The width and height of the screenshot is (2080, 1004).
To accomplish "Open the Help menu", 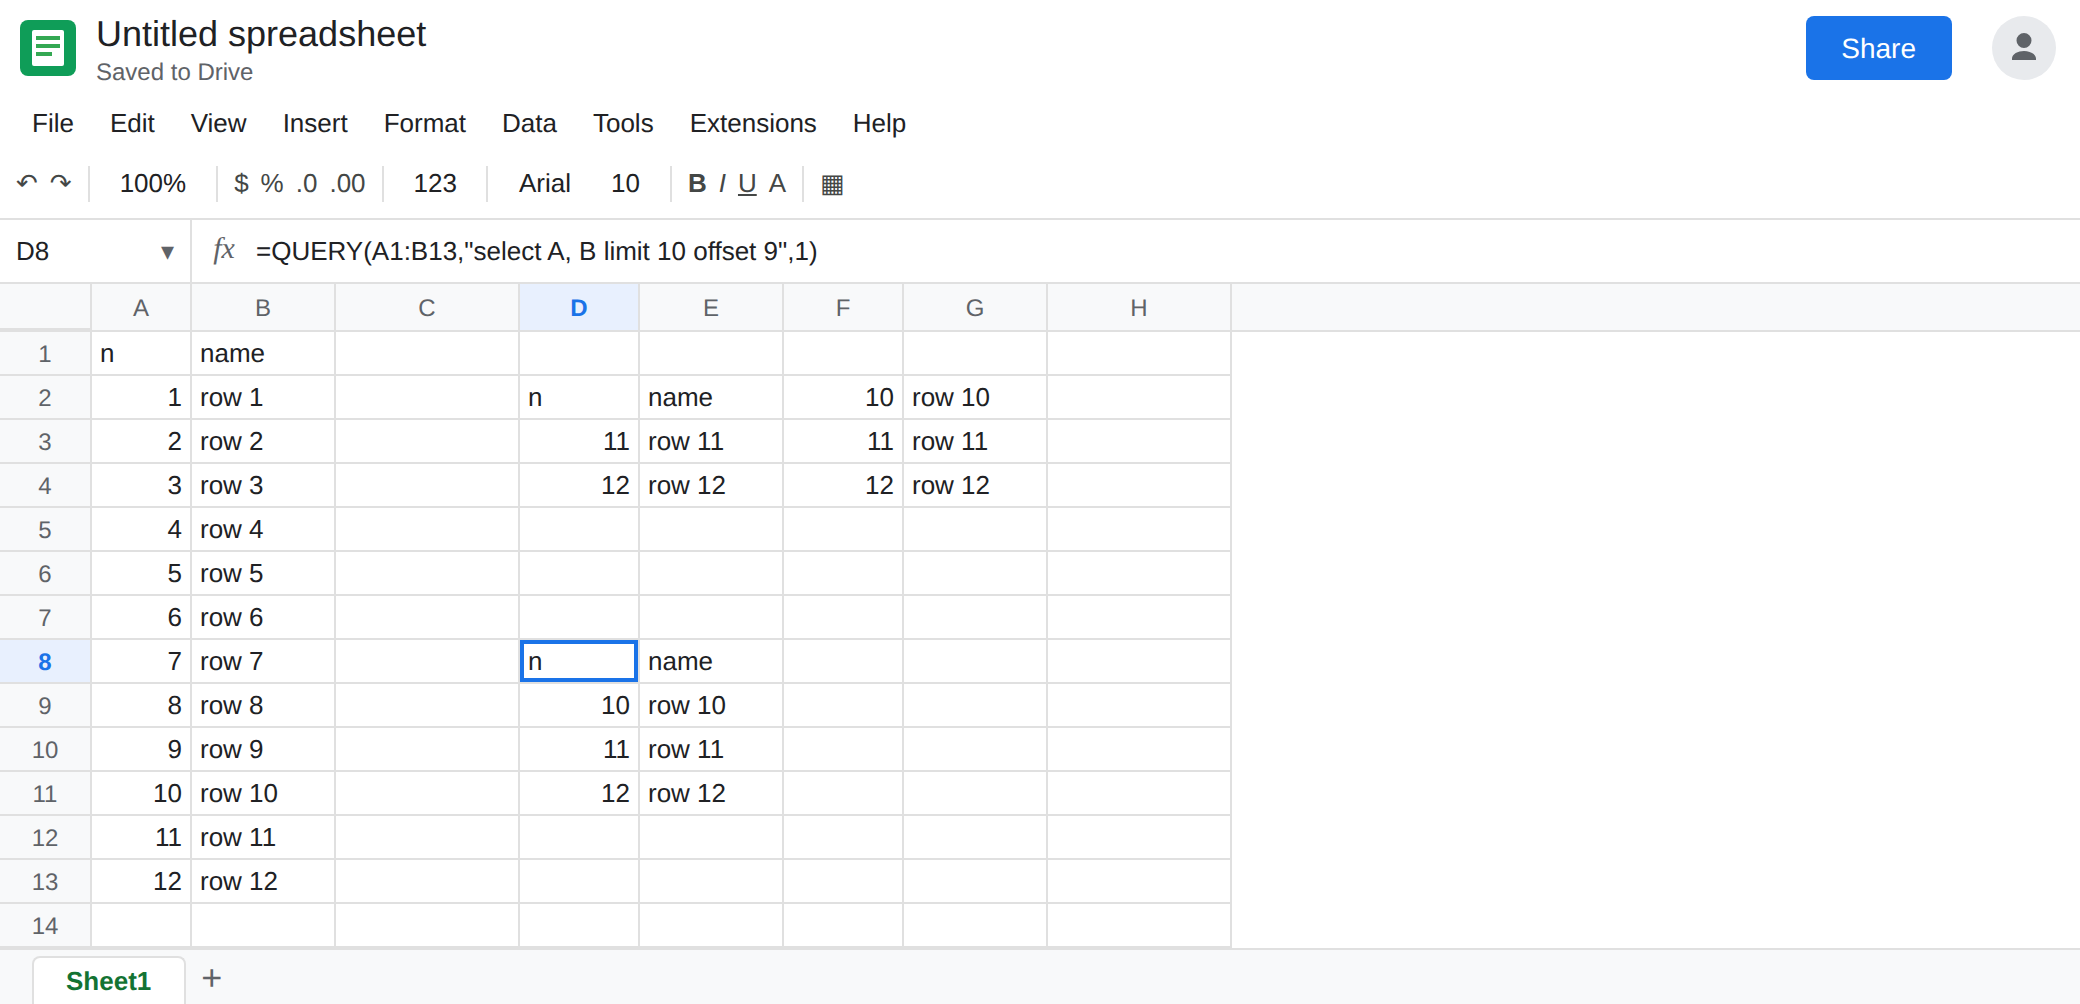I will pyautogui.click(x=879, y=123).
